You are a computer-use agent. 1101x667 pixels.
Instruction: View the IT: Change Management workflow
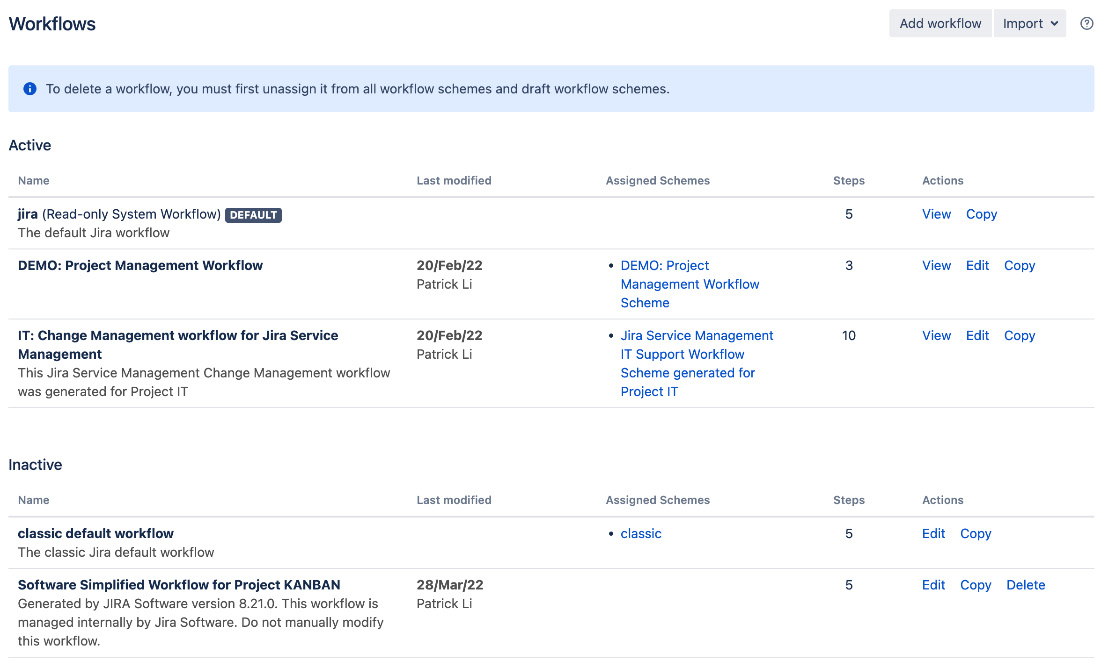coord(936,335)
